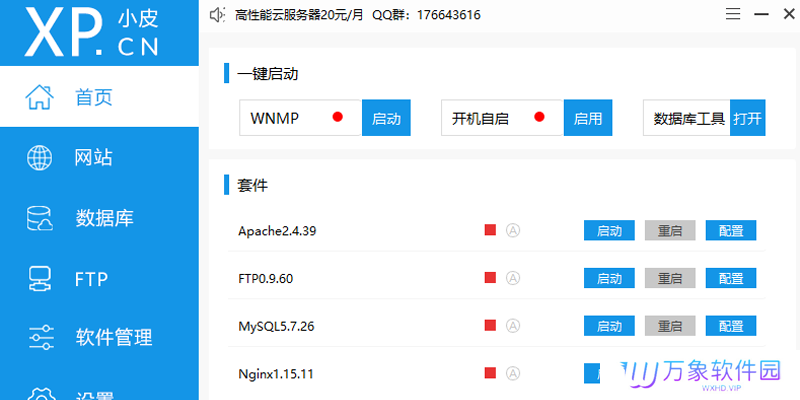
Task: Close the application window
Action: (x=789, y=14)
